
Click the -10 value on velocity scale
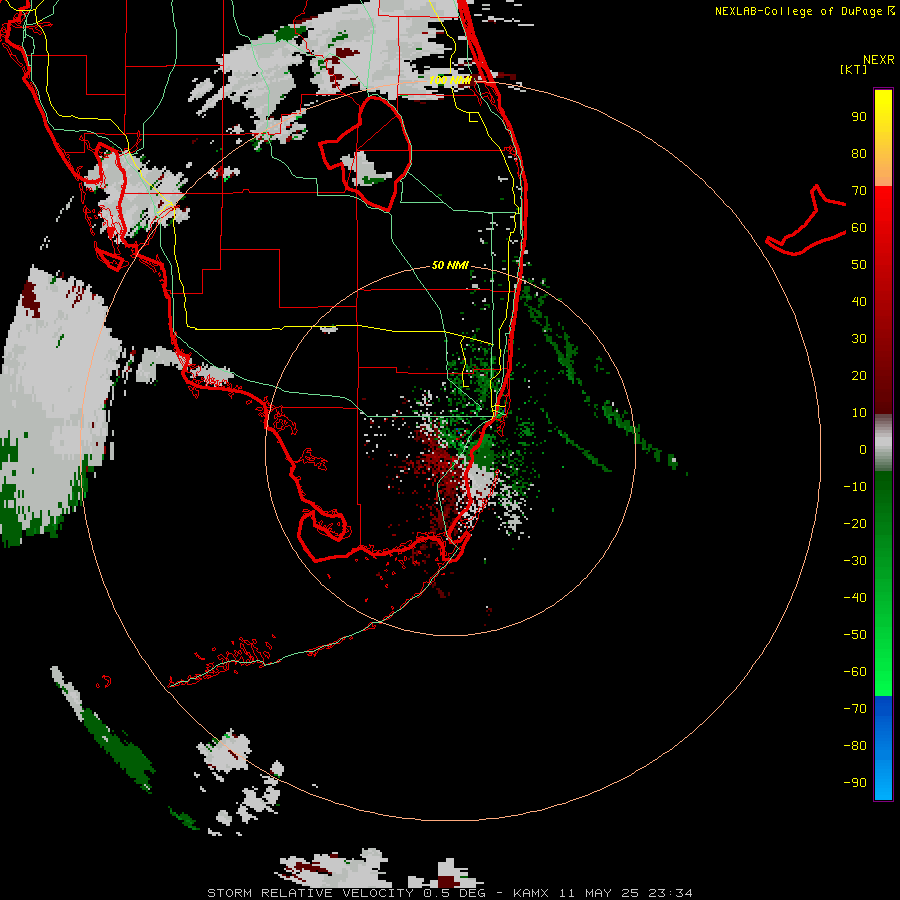855,487
